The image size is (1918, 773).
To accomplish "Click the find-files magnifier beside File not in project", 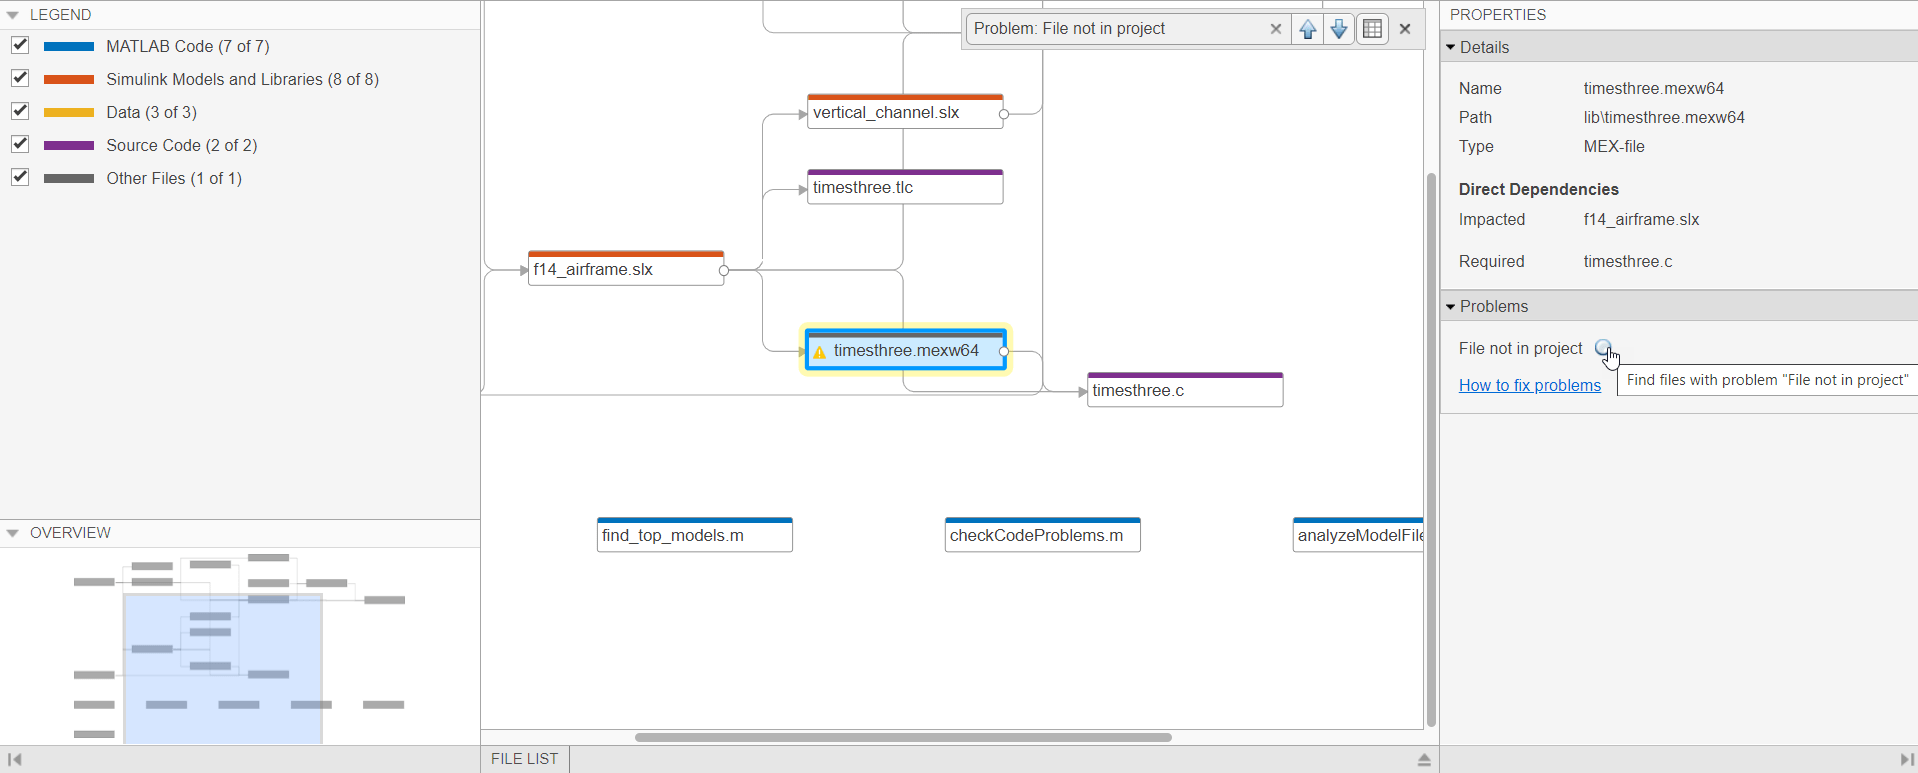I will coord(1603,348).
